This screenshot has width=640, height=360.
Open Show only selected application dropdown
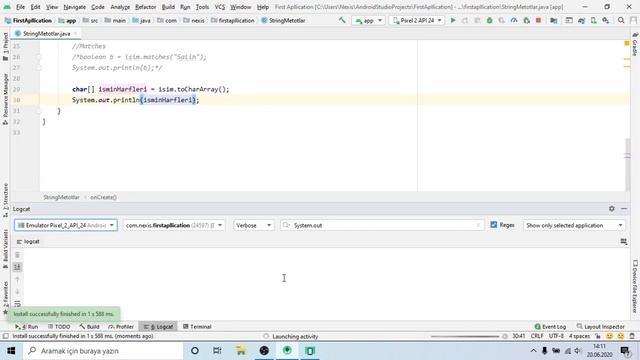[x=574, y=225]
